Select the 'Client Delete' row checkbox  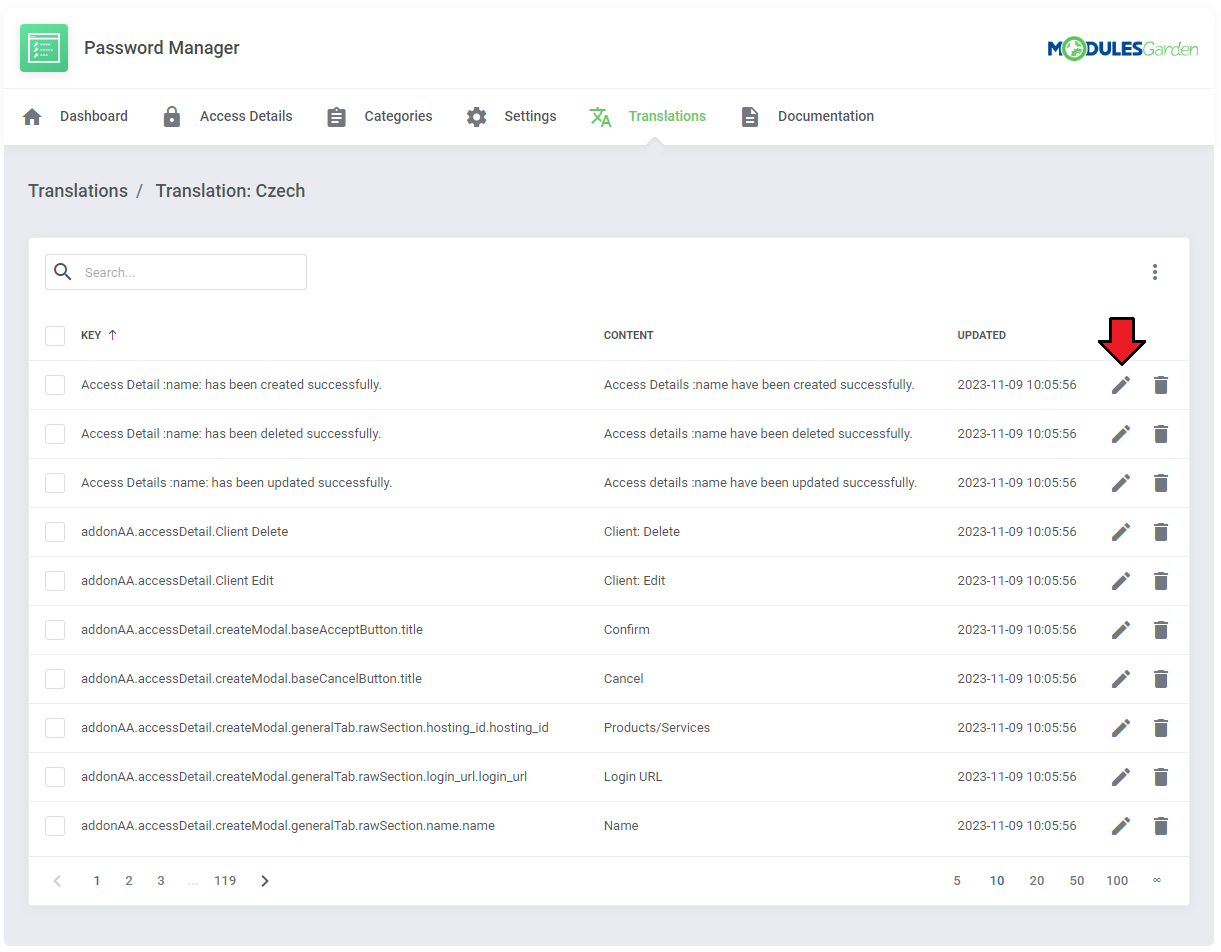[55, 532]
